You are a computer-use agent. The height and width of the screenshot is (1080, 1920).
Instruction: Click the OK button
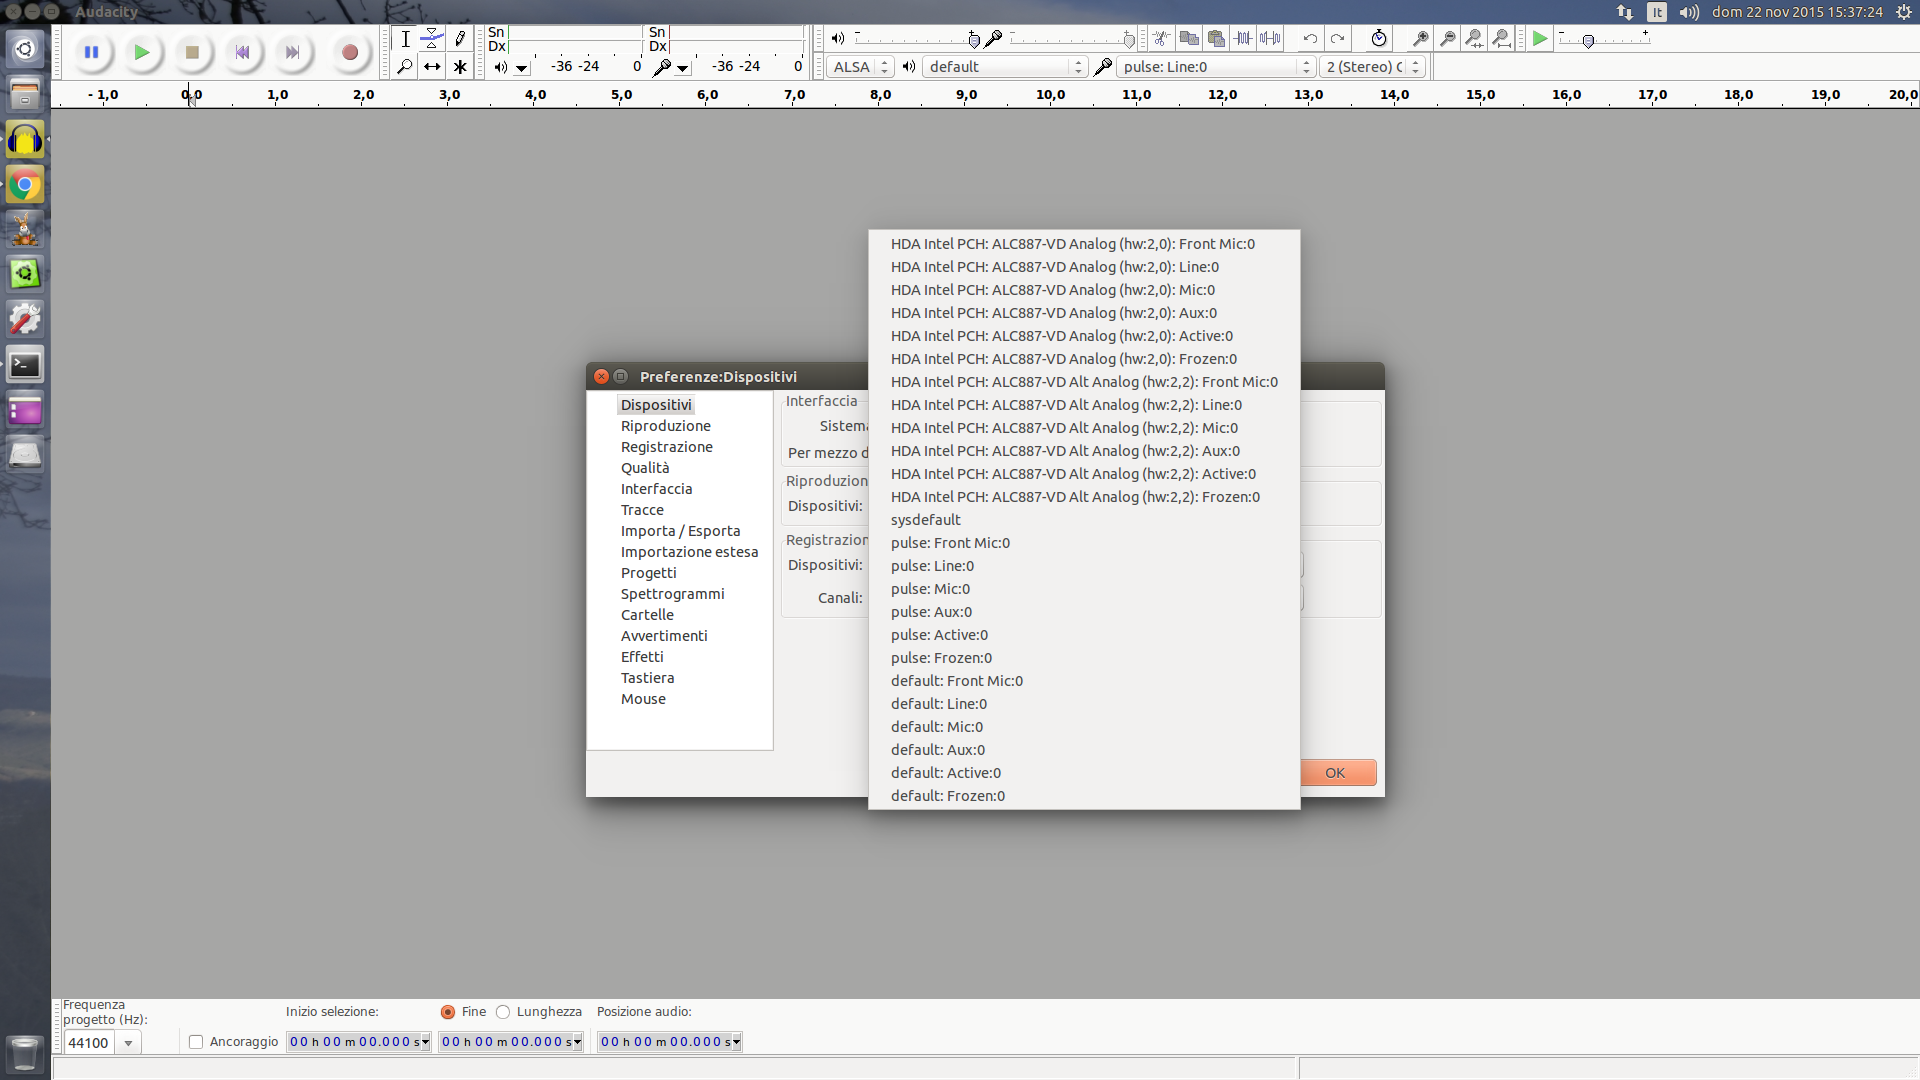pos(1335,773)
